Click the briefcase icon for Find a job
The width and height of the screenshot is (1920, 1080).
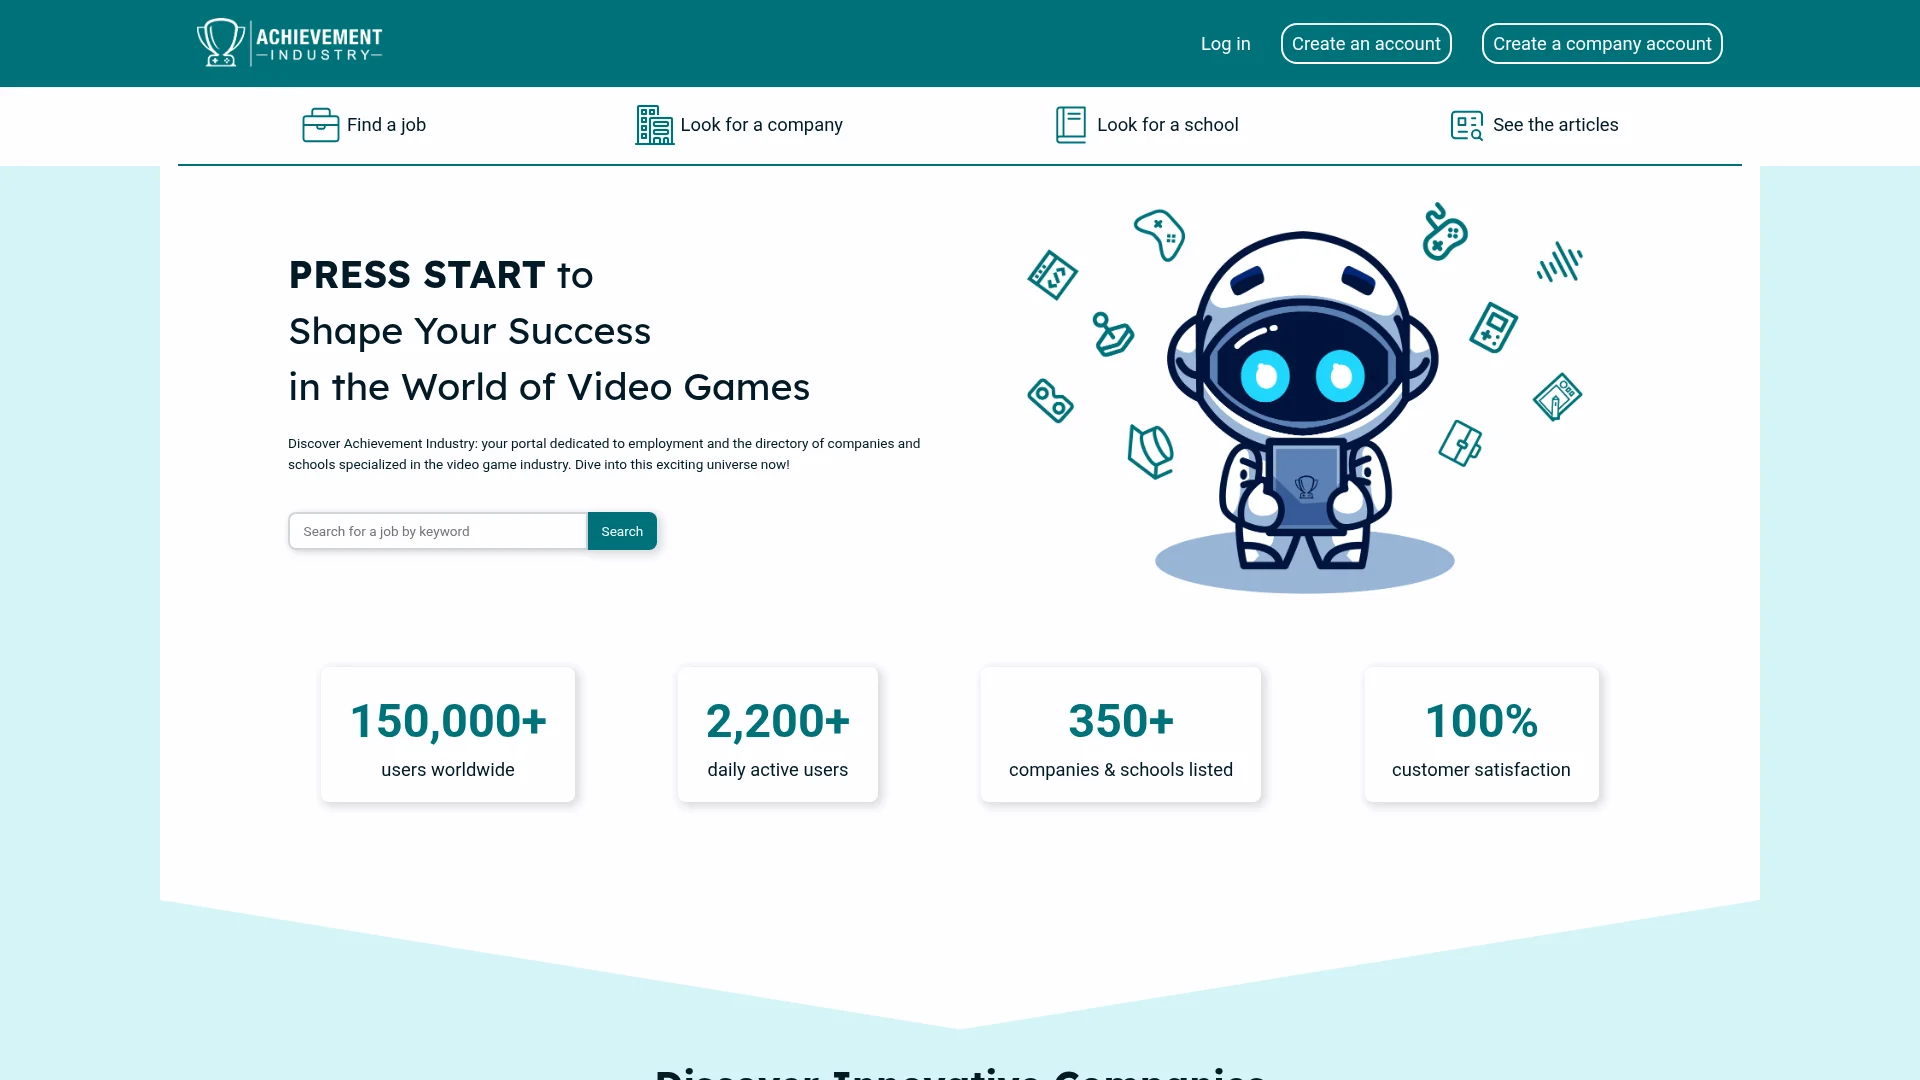(320, 125)
